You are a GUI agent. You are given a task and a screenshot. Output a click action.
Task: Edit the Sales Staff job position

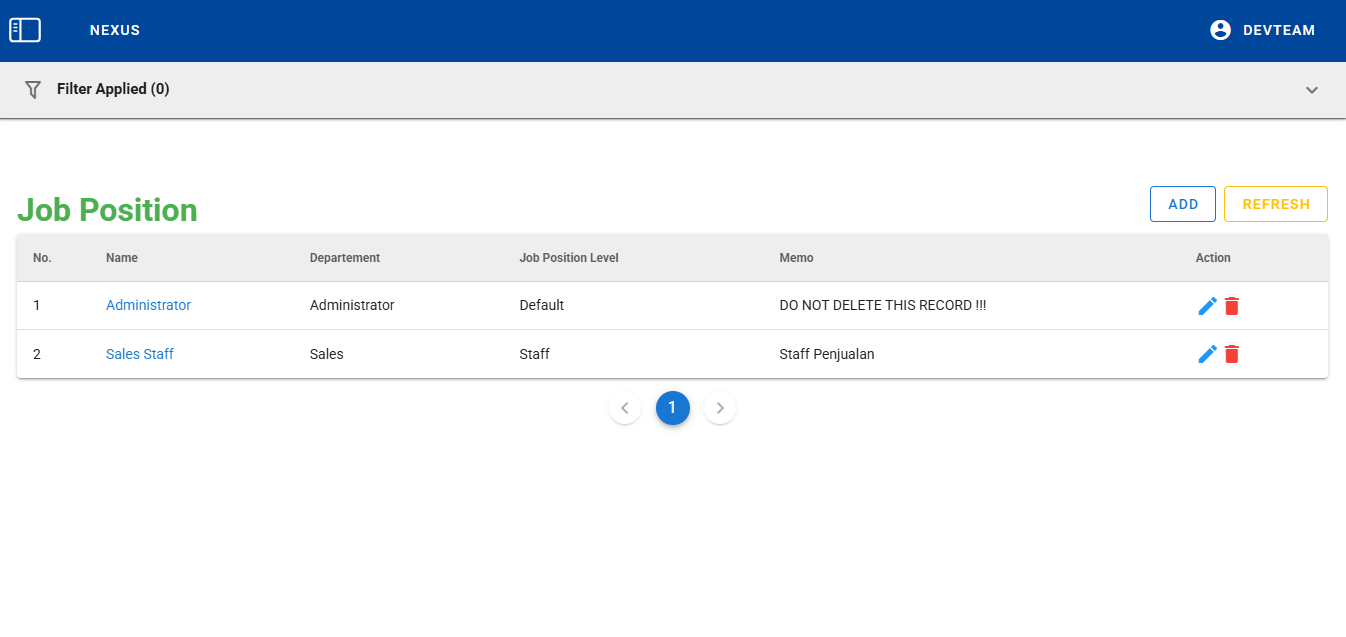pyautogui.click(x=1207, y=354)
